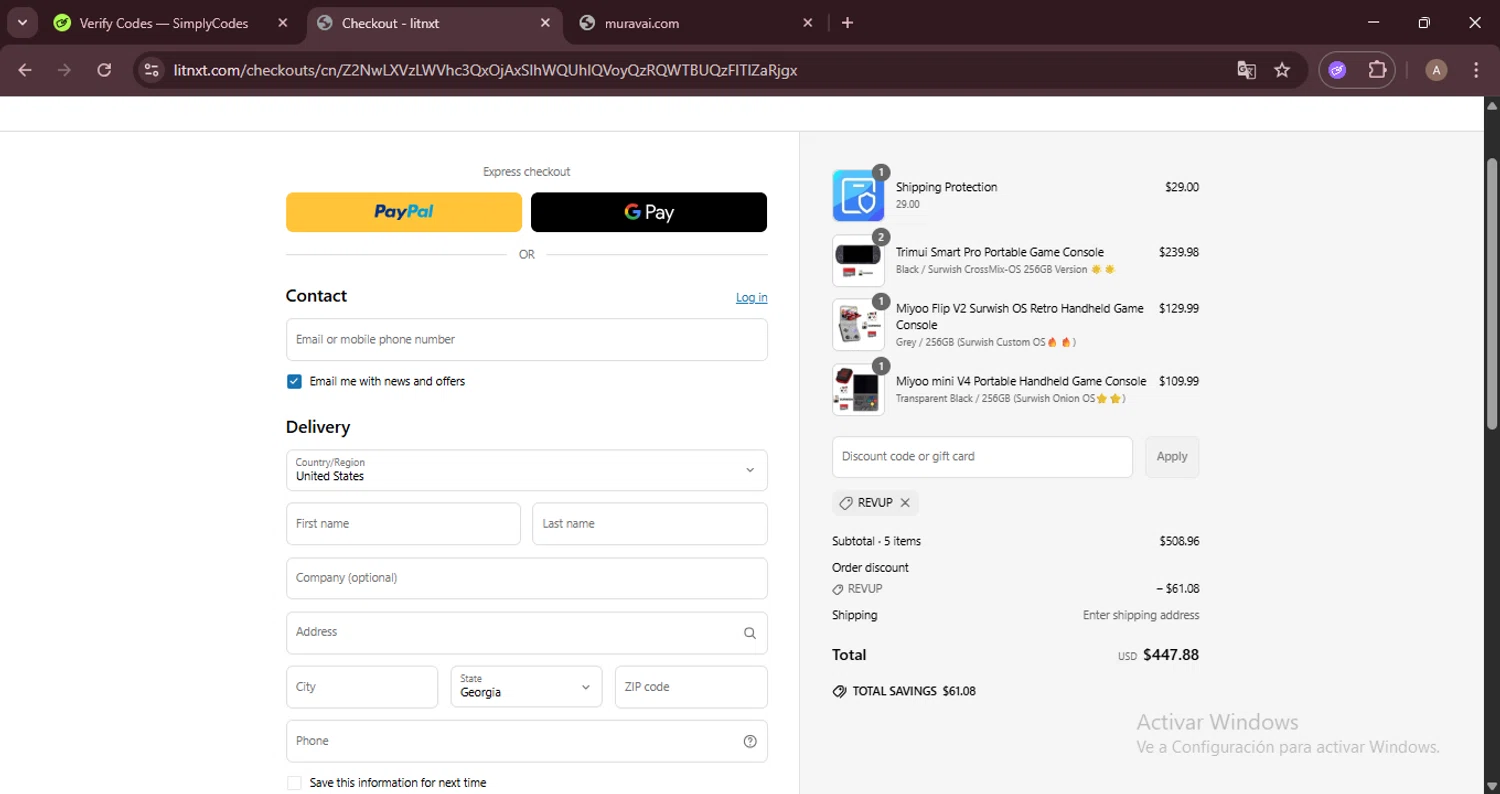Click the Trimui Smart Pro Portable Game Console title
The image size is (1500, 794).
1000,252
